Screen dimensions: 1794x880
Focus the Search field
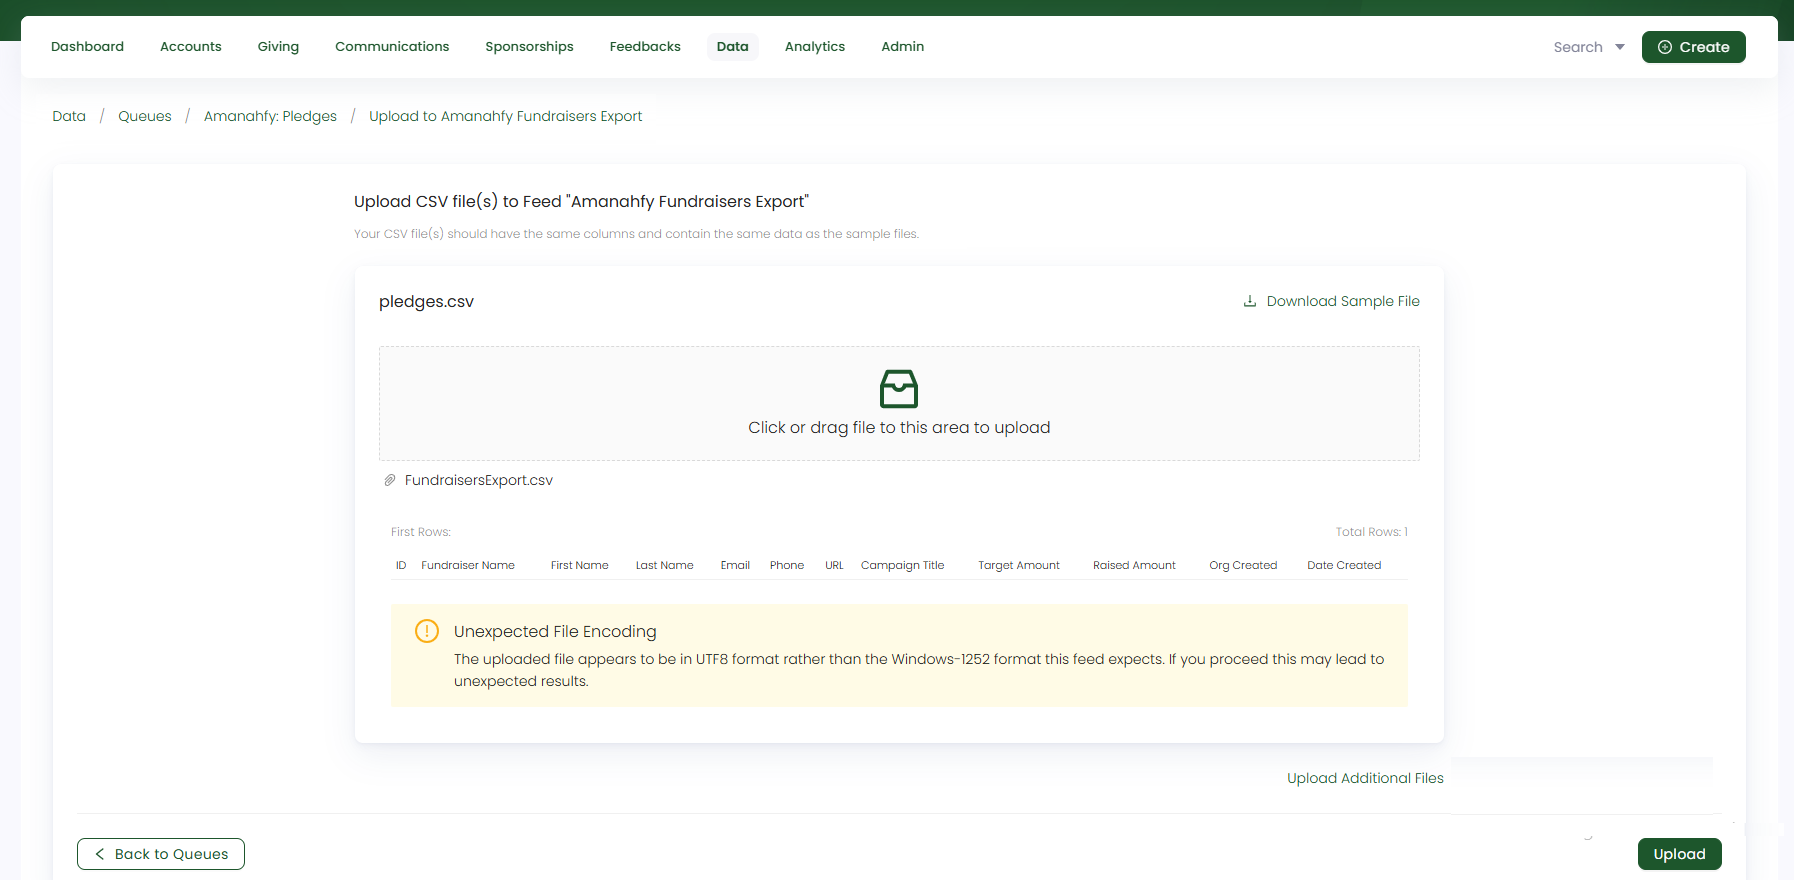(x=1578, y=47)
